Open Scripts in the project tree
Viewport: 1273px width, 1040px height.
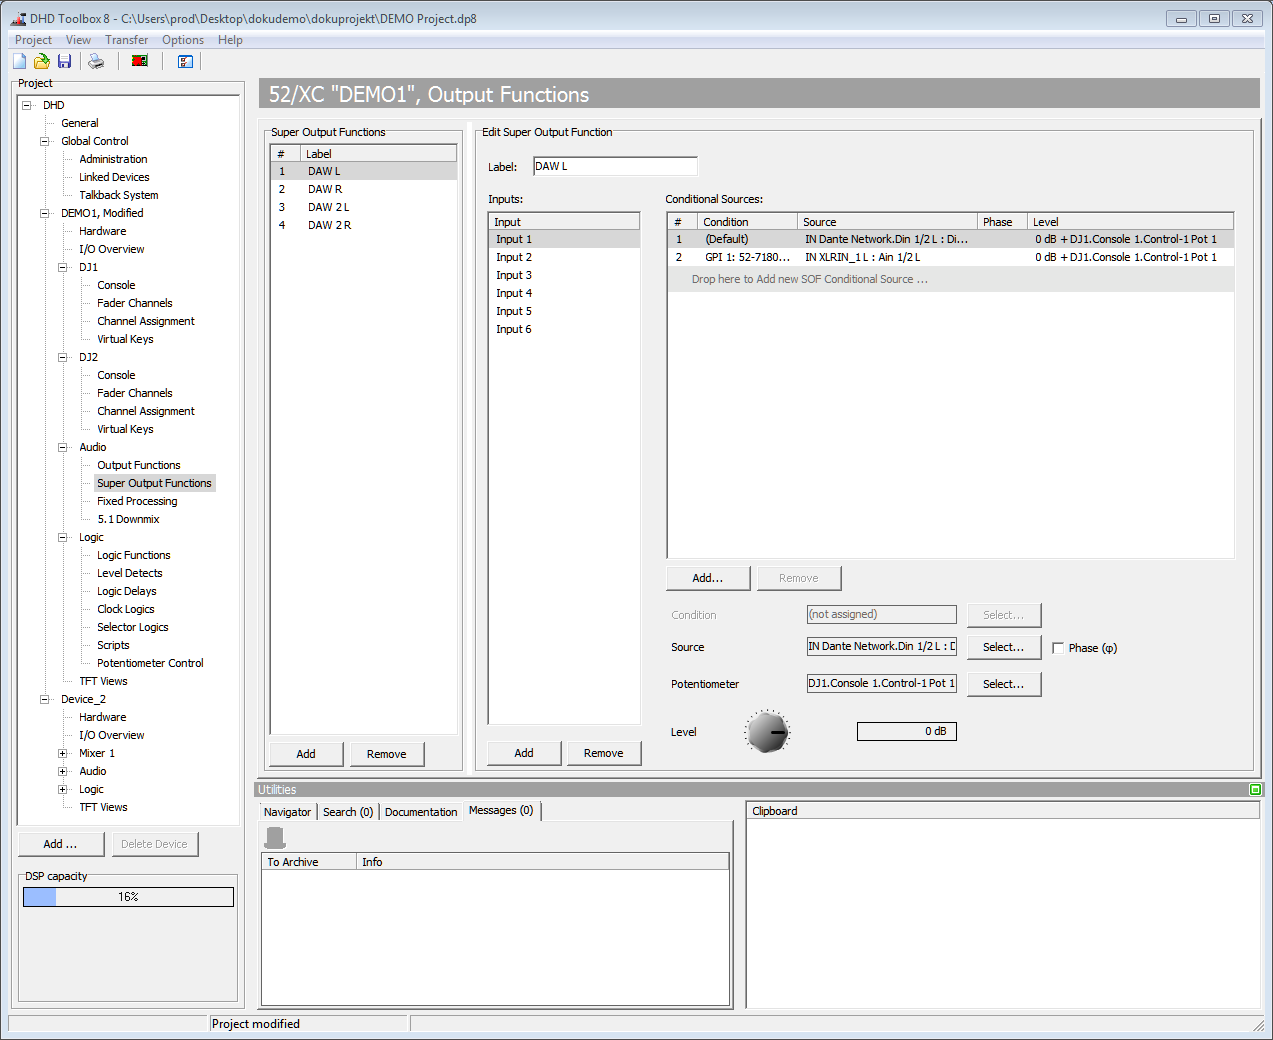(x=113, y=645)
